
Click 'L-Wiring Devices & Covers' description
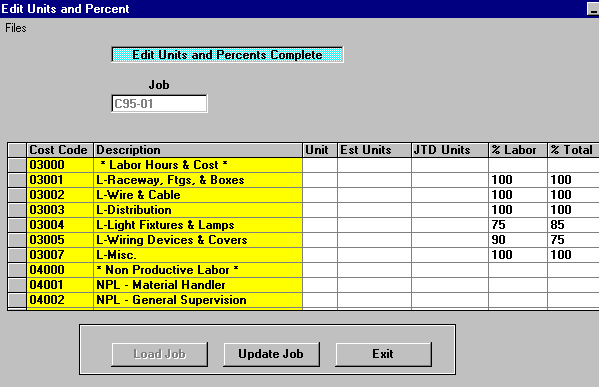click(198, 240)
